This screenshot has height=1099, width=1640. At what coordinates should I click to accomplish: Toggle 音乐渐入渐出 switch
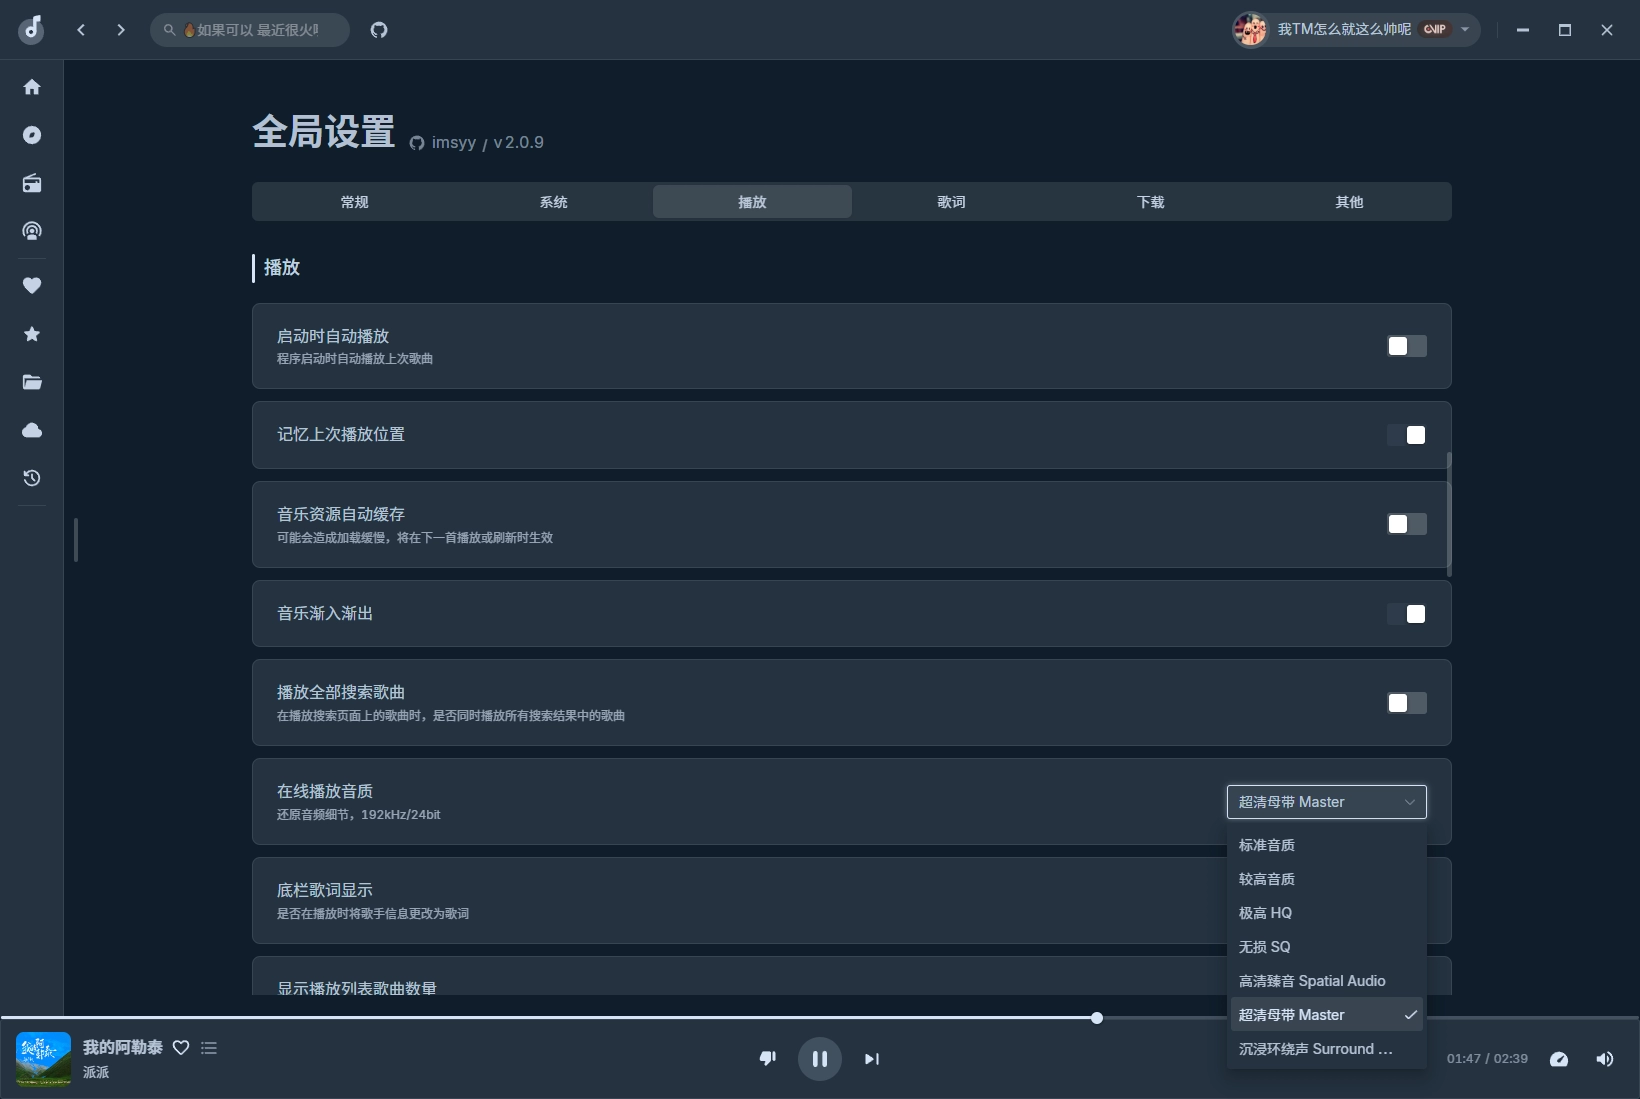click(1406, 614)
